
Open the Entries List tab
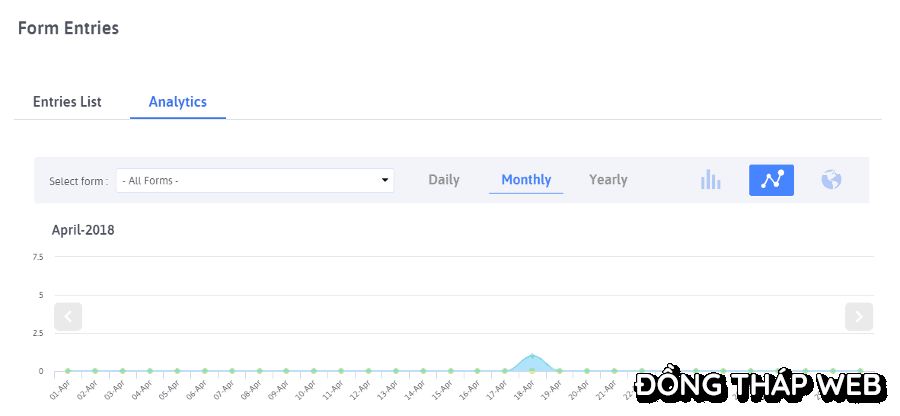67,102
